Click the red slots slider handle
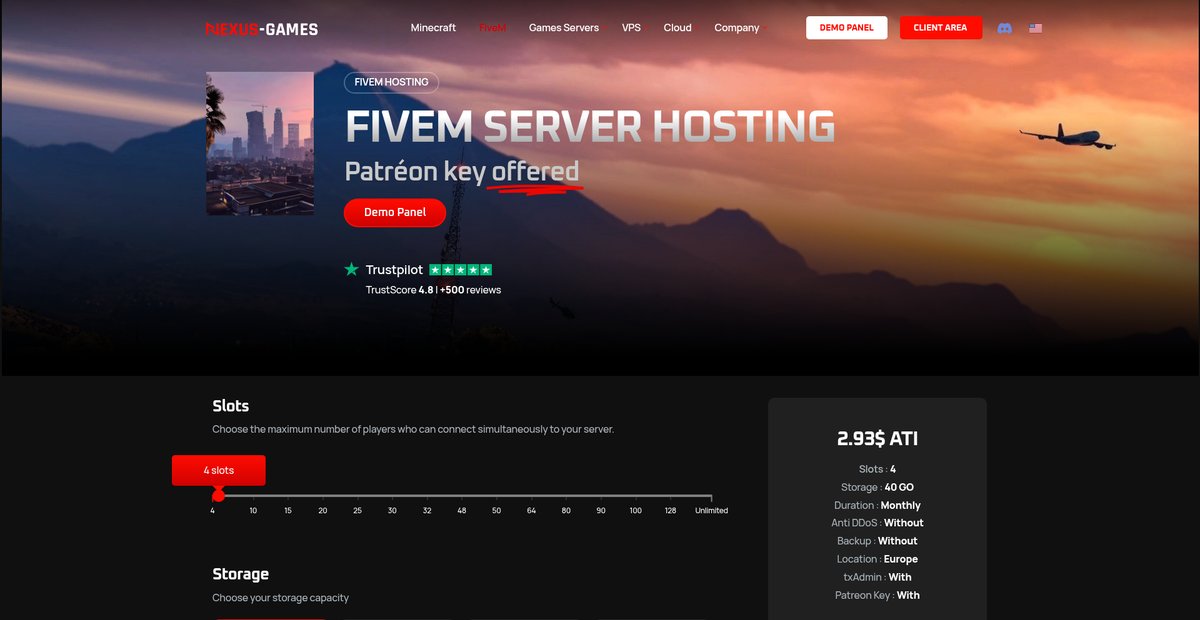Screen dimensions: 1200x620 coord(218,495)
